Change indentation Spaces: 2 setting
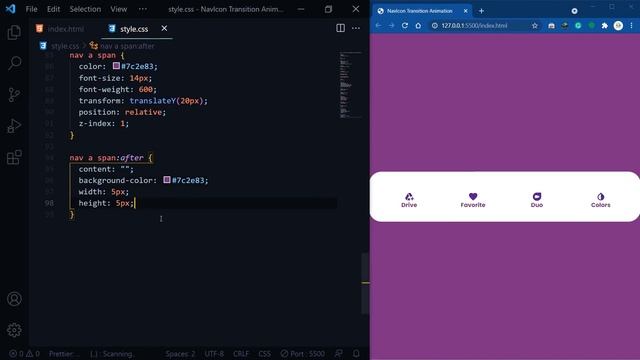This screenshot has width=640, height=360. [180, 354]
